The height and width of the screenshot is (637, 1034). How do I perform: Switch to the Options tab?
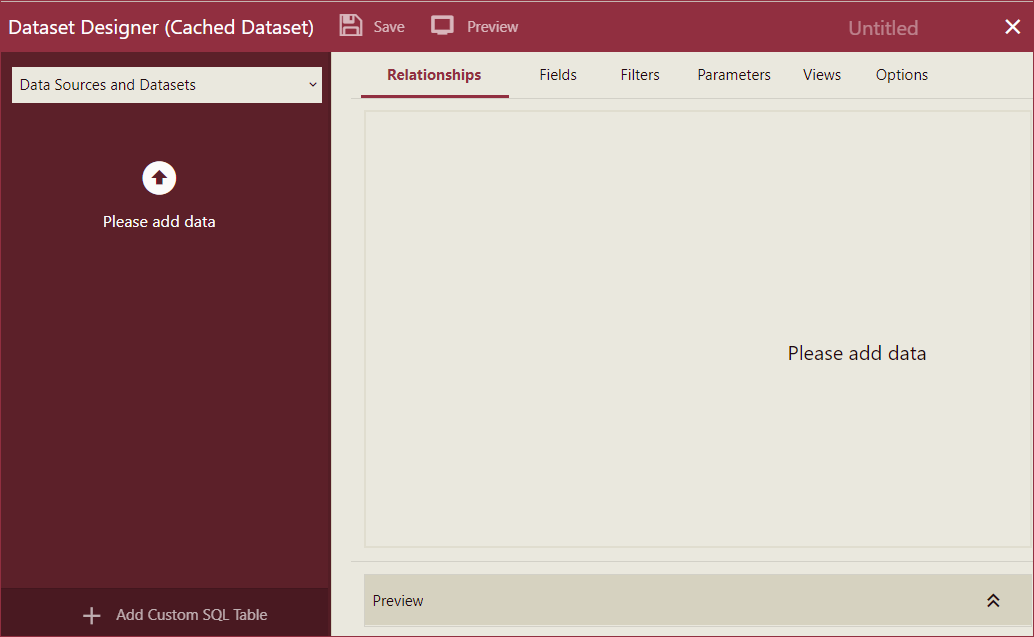click(x=901, y=74)
